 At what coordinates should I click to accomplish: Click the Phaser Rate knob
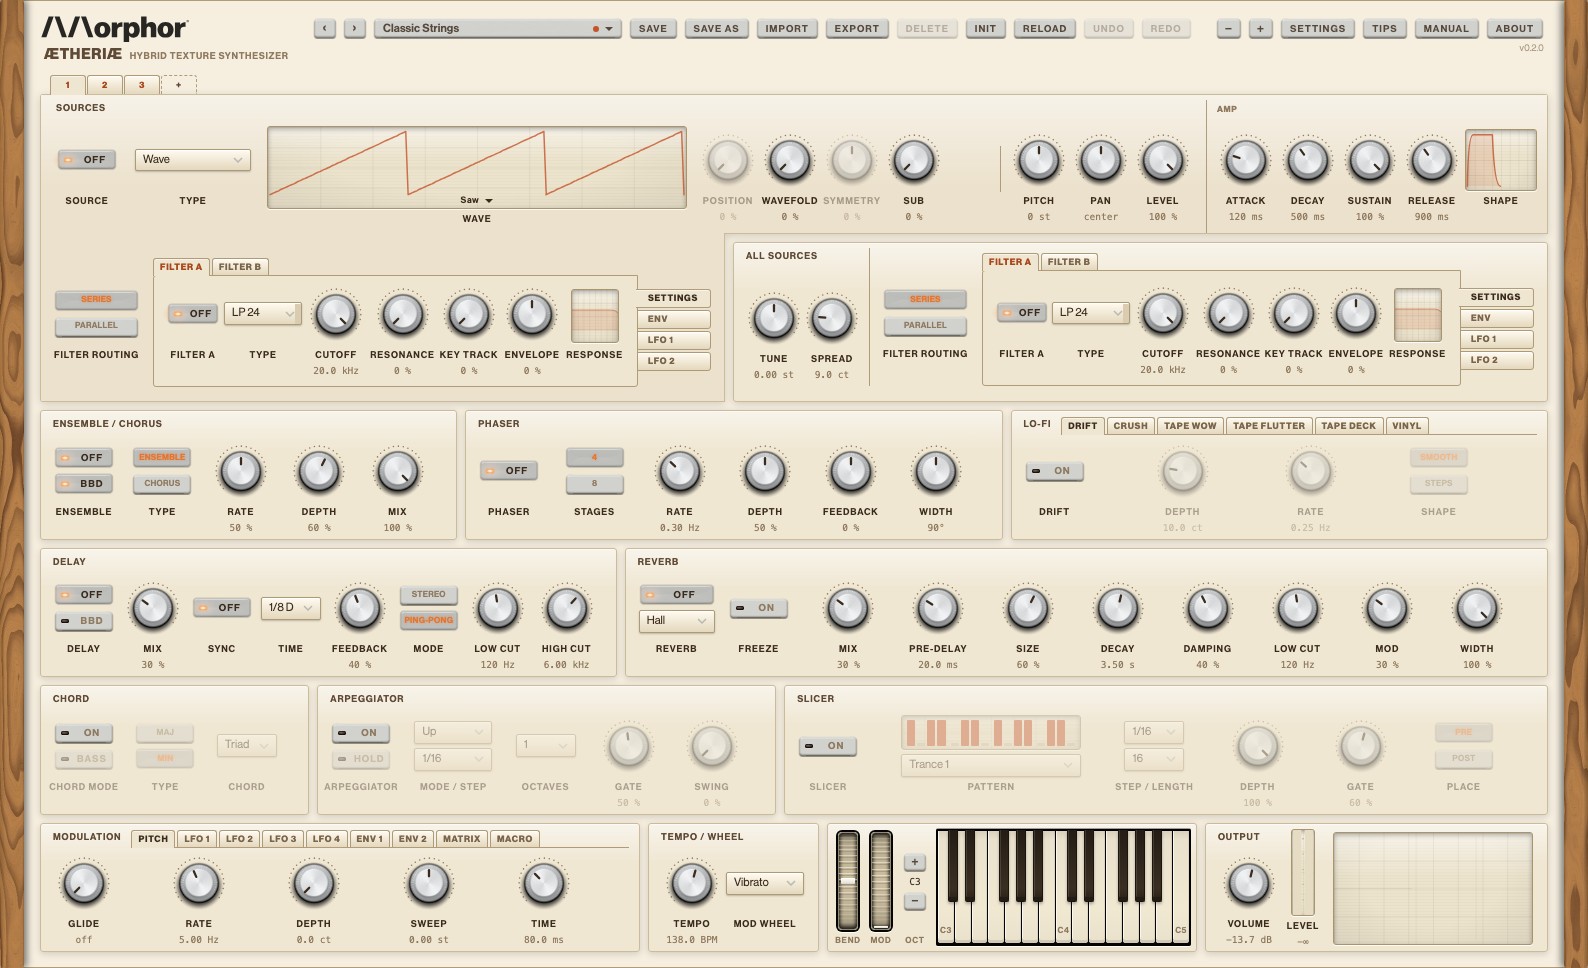point(679,471)
